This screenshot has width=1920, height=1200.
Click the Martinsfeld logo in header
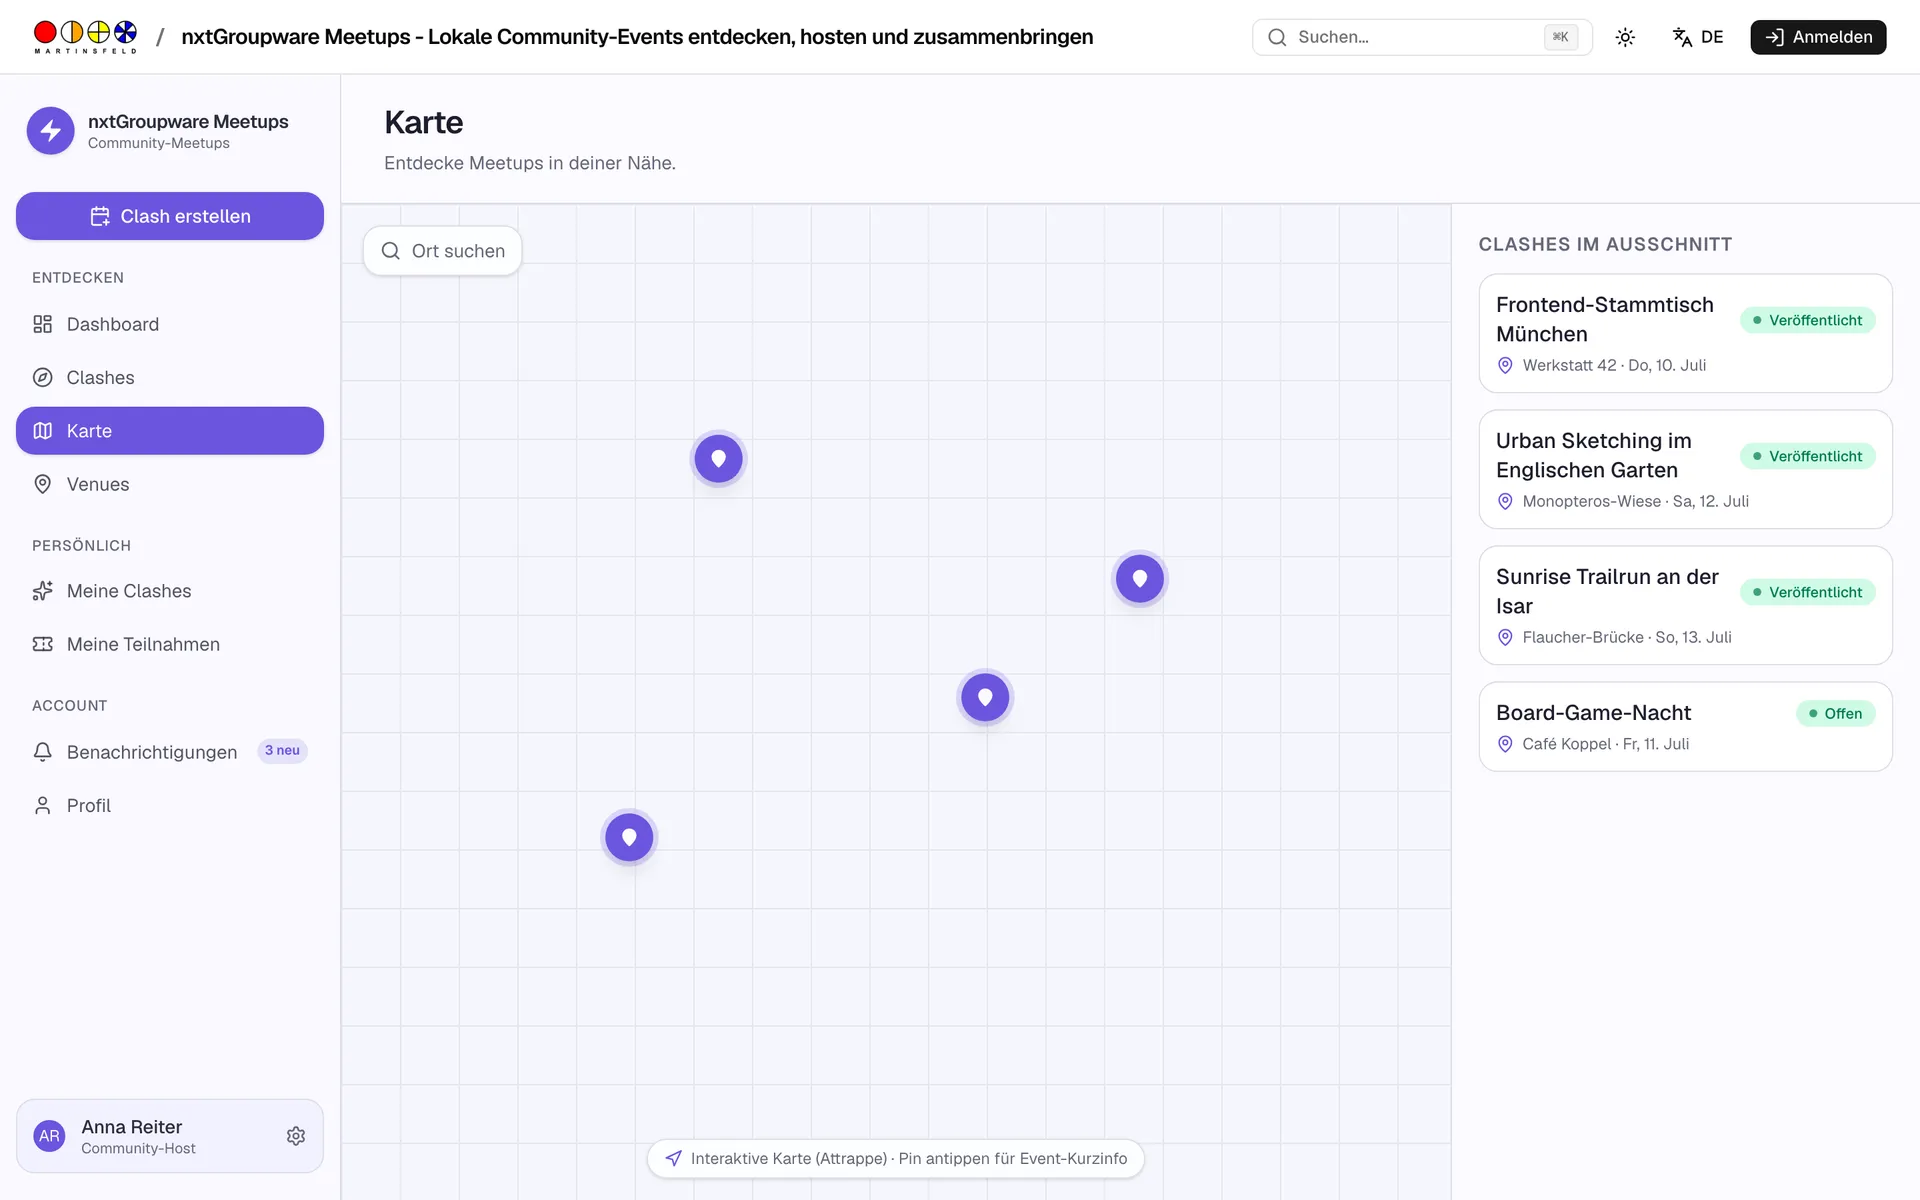85,37
